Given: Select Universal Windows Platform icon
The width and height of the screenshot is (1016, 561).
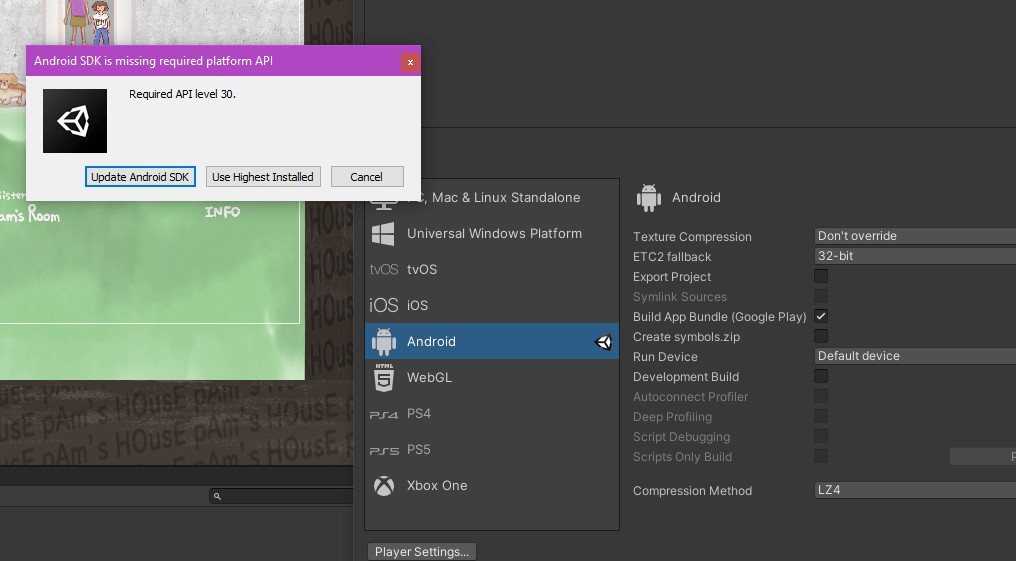Looking at the screenshot, I should (x=383, y=234).
